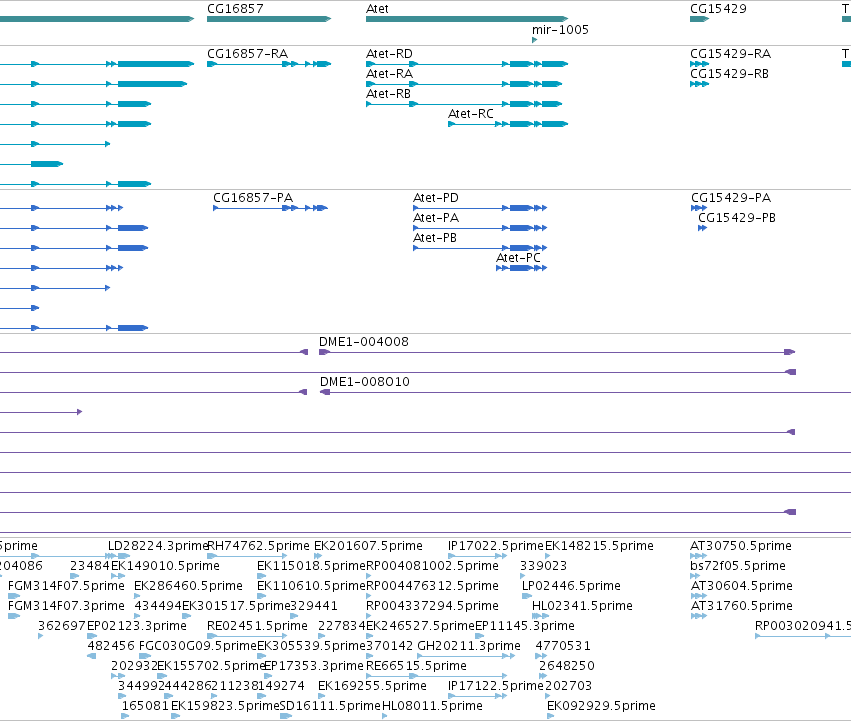Open EST HL02341.5prime
The height and width of the screenshot is (721, 851).
582,606
